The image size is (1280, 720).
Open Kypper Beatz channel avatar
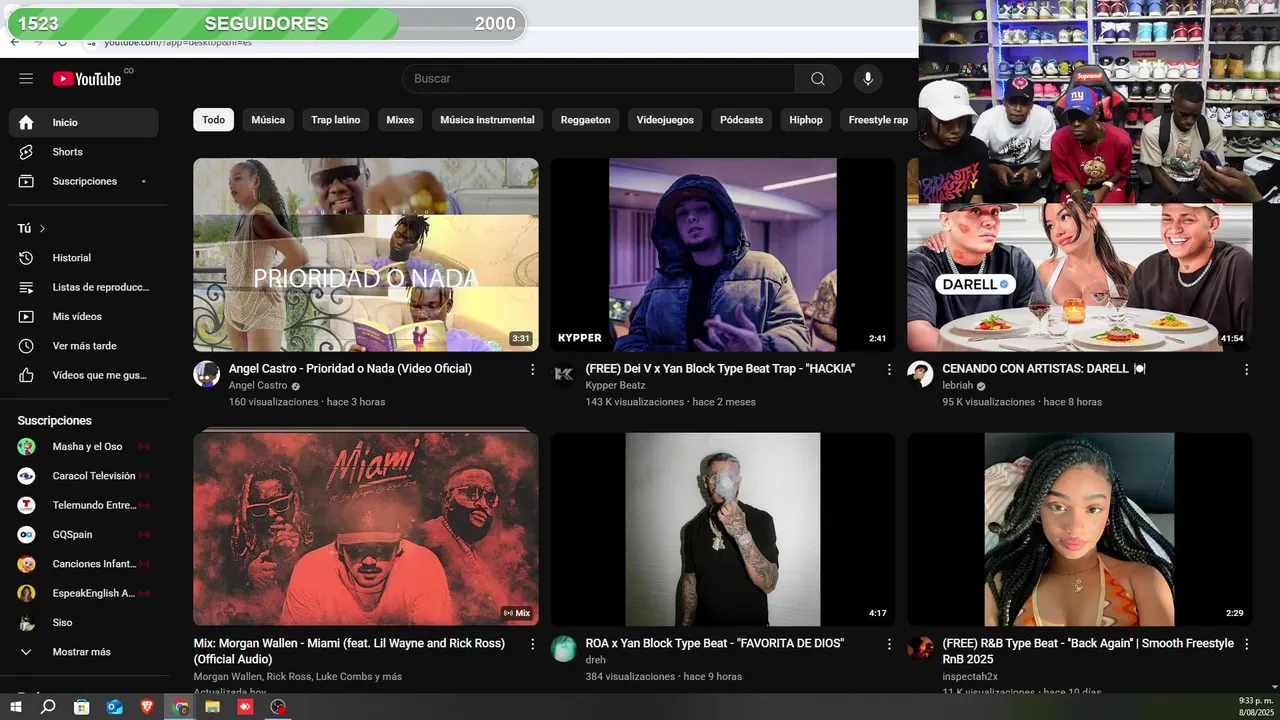(563, 374)
